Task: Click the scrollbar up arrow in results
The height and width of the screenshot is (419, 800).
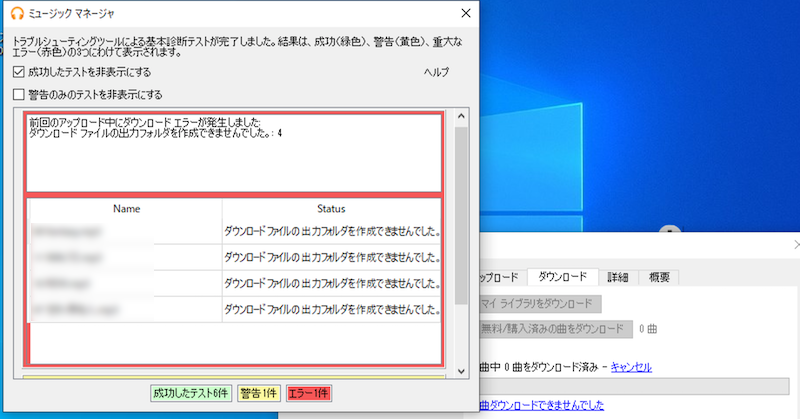Action: [x=461, y=118]
